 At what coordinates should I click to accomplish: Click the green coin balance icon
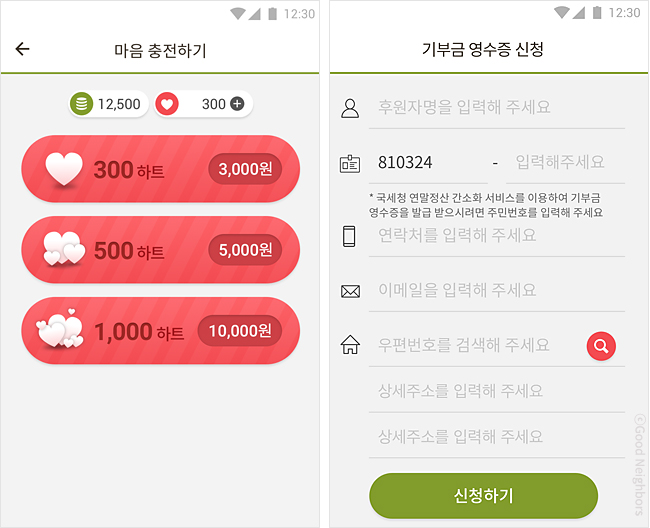tap(82, 104)
